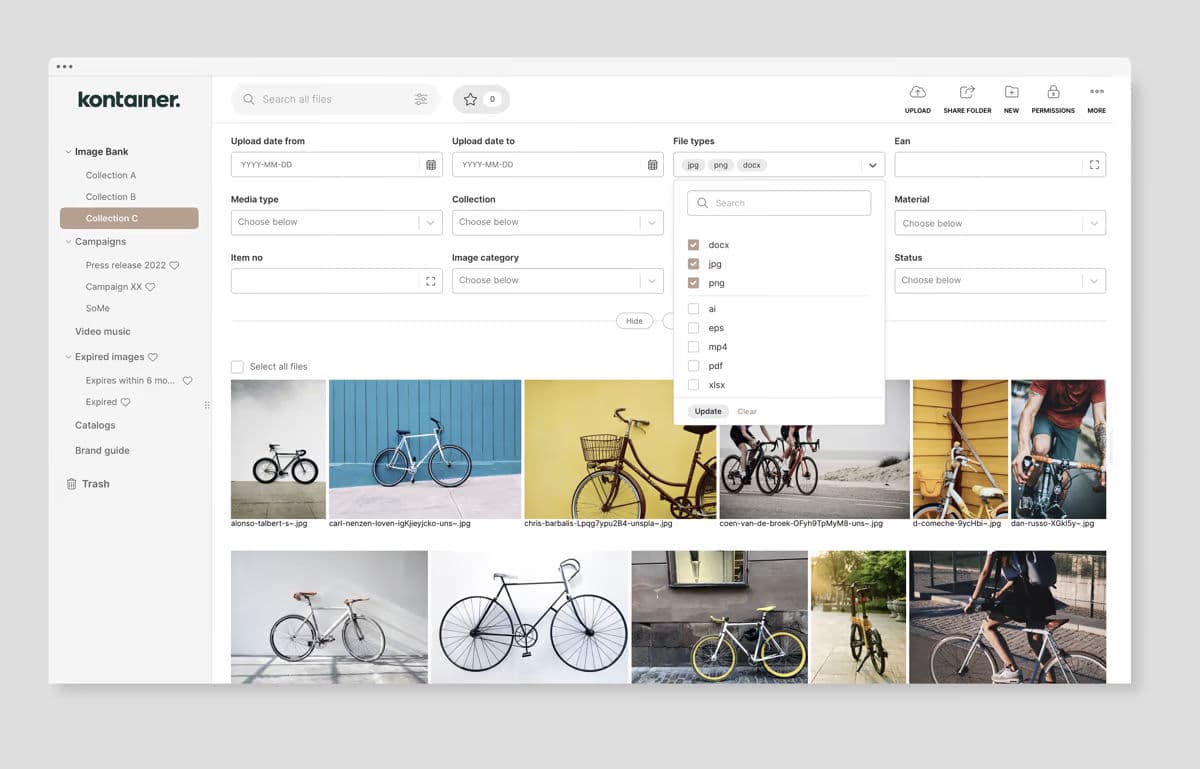
Task: Collapse the Image Bank tree node
Action: tap(68, 152)
